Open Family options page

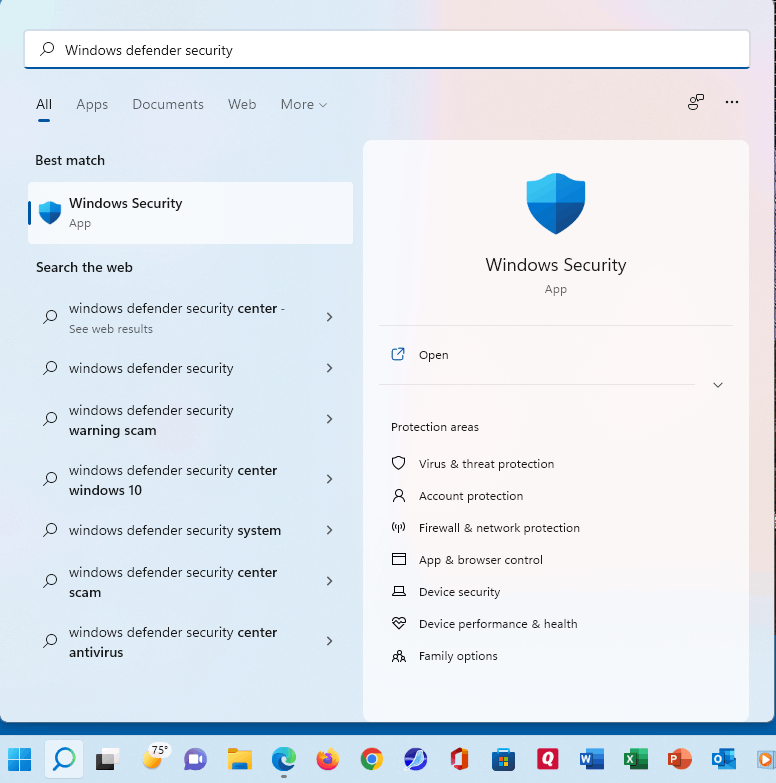pyautogui.click(x=458, y=656)
